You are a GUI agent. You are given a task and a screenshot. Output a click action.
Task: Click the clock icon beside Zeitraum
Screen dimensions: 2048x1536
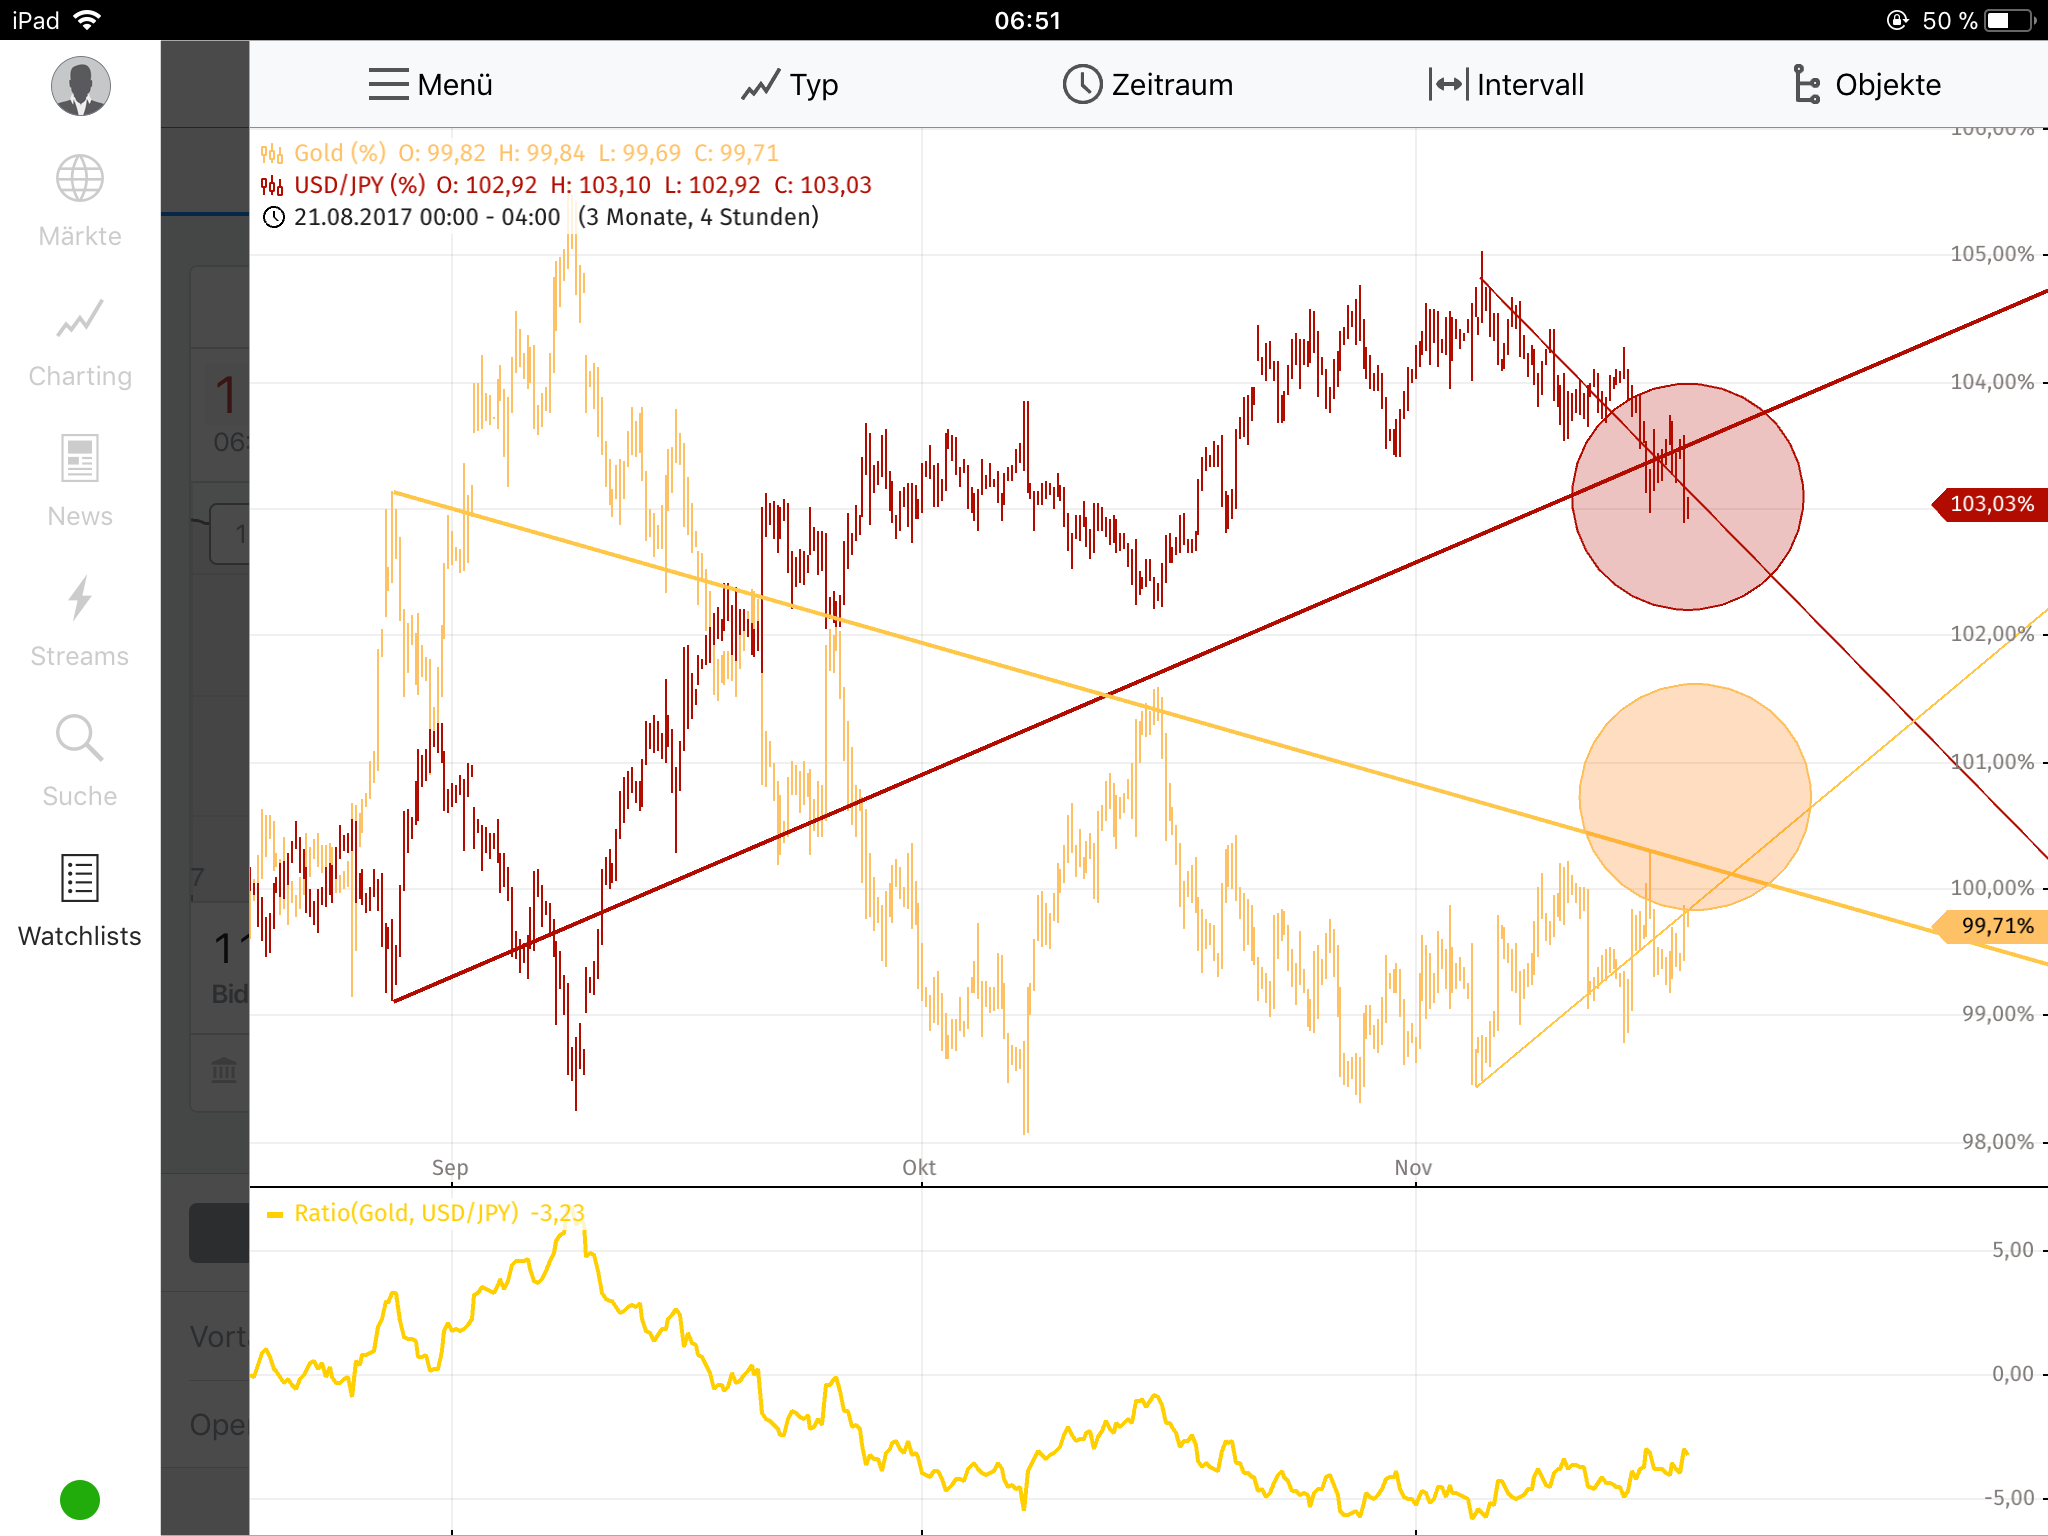1080,84
